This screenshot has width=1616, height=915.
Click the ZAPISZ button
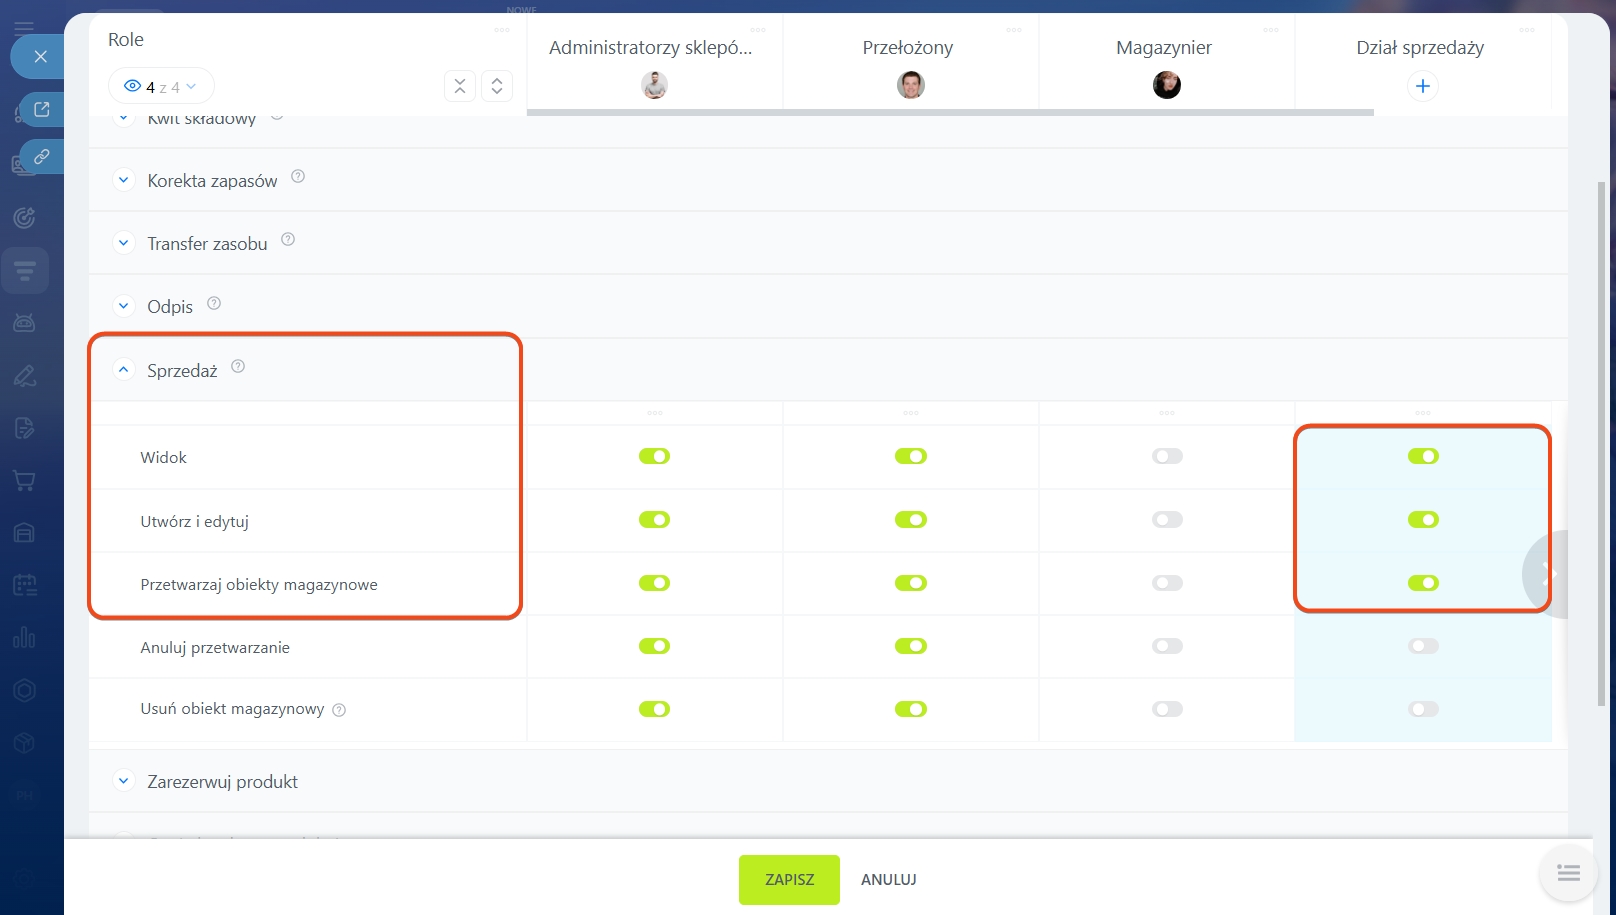pos(789,880)
